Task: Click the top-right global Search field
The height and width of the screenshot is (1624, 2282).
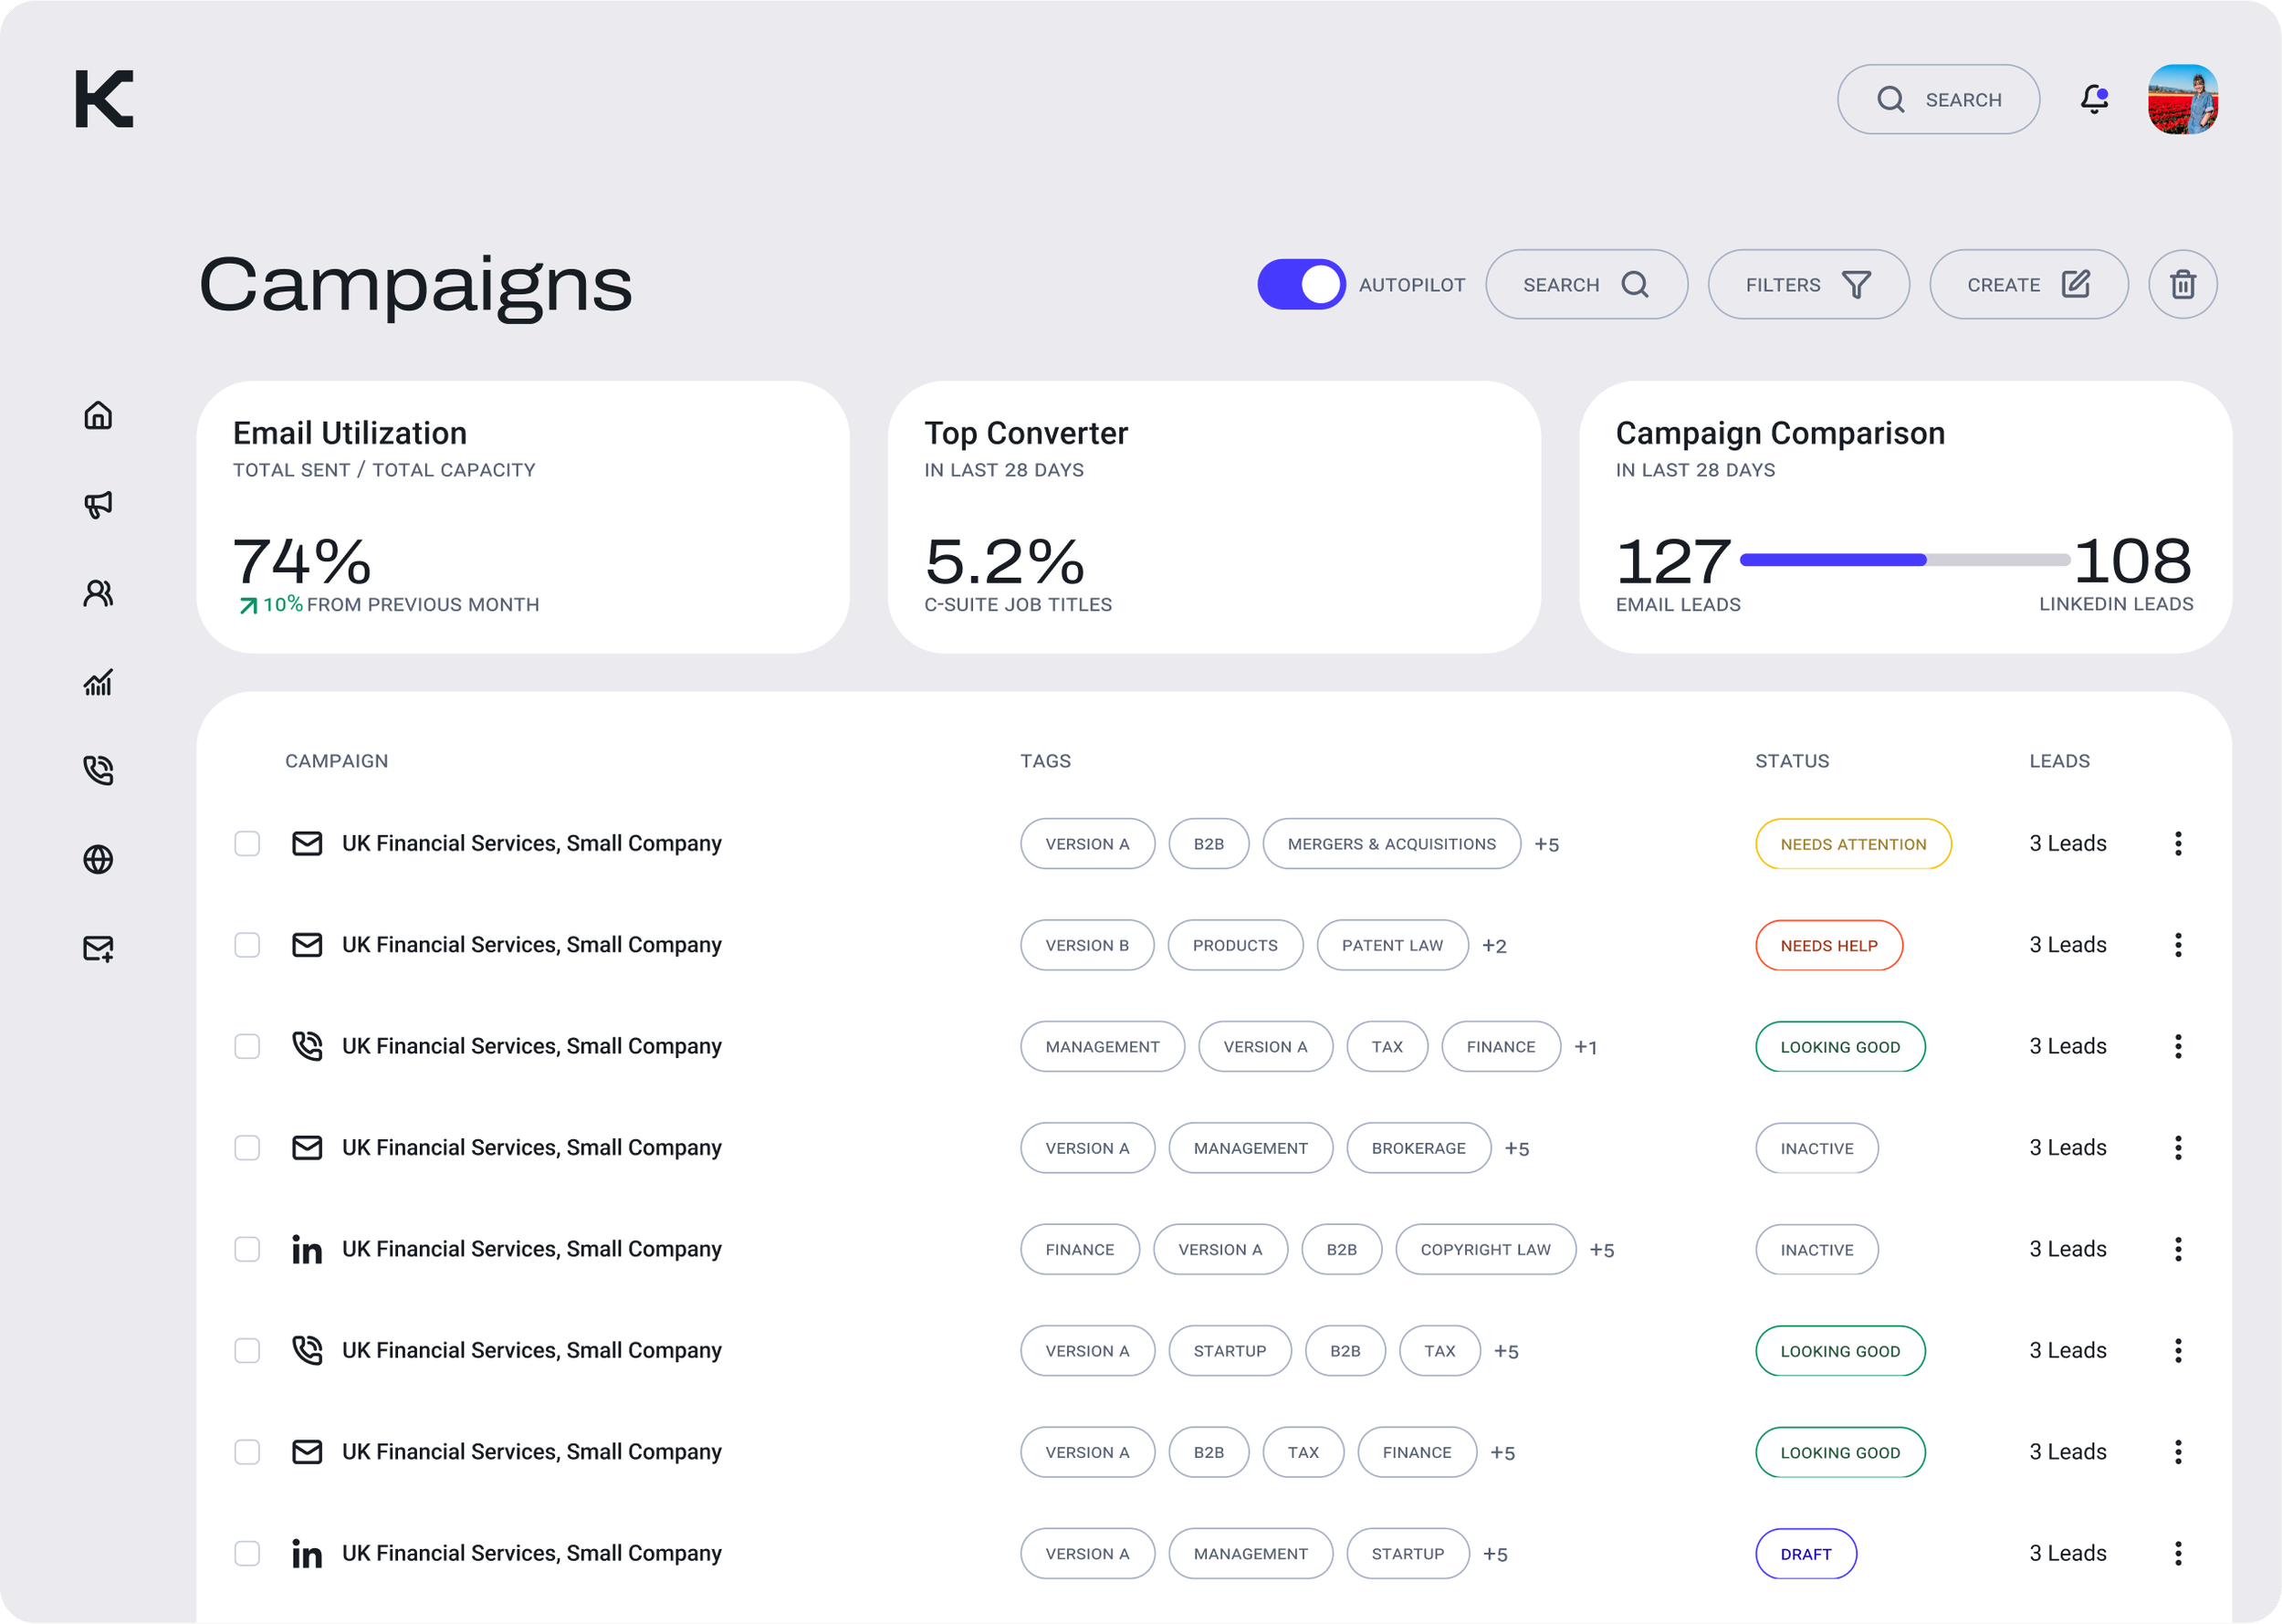Action: point(1938,100)
